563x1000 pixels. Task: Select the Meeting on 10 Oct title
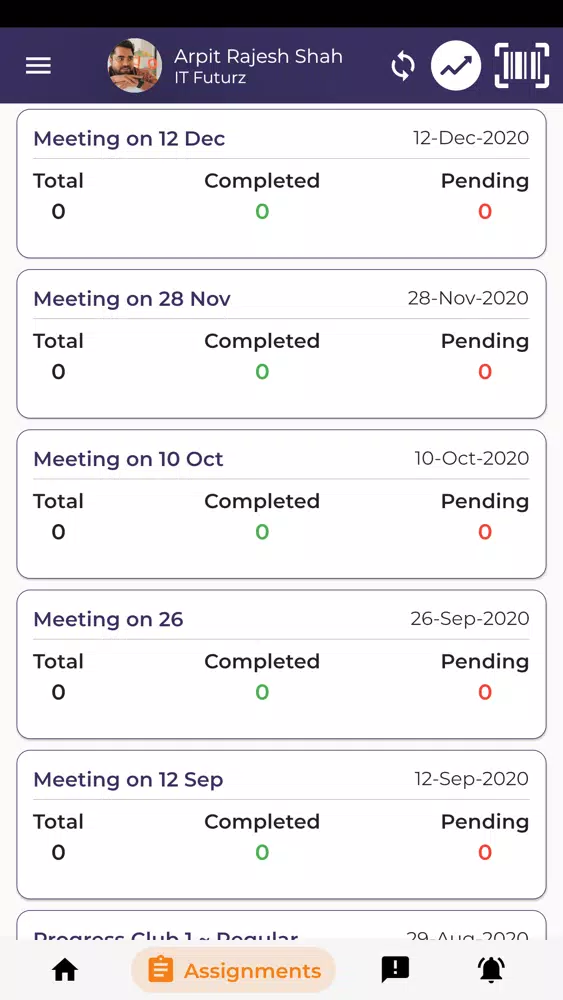click(x=128, y=459)
